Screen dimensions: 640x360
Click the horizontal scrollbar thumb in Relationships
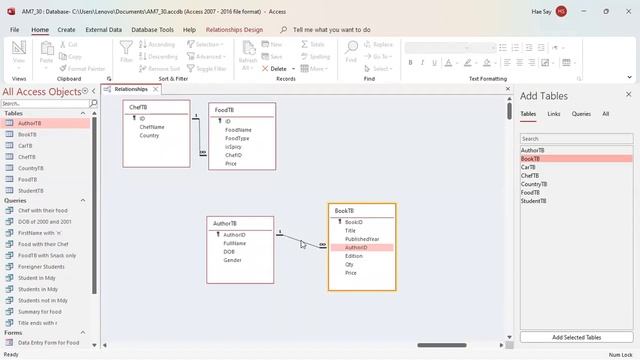(x=442, y=345)
